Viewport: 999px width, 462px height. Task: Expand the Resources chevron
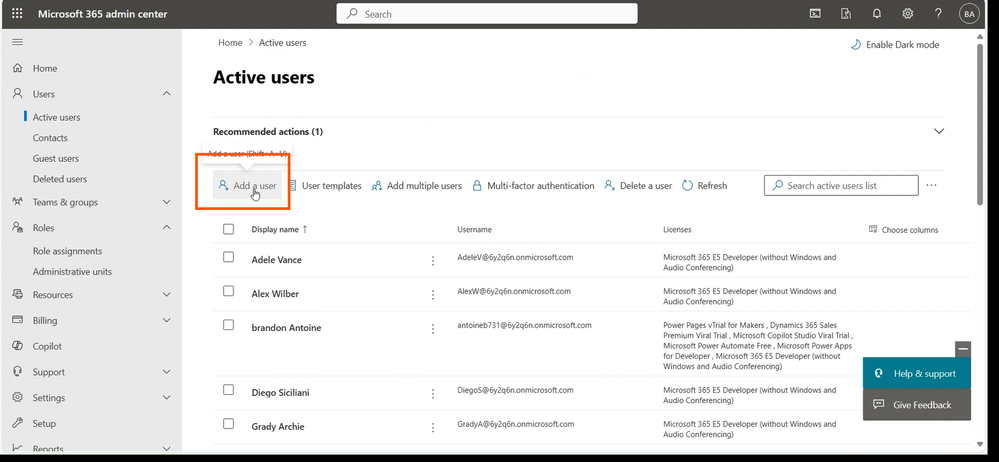coord(167,294)
